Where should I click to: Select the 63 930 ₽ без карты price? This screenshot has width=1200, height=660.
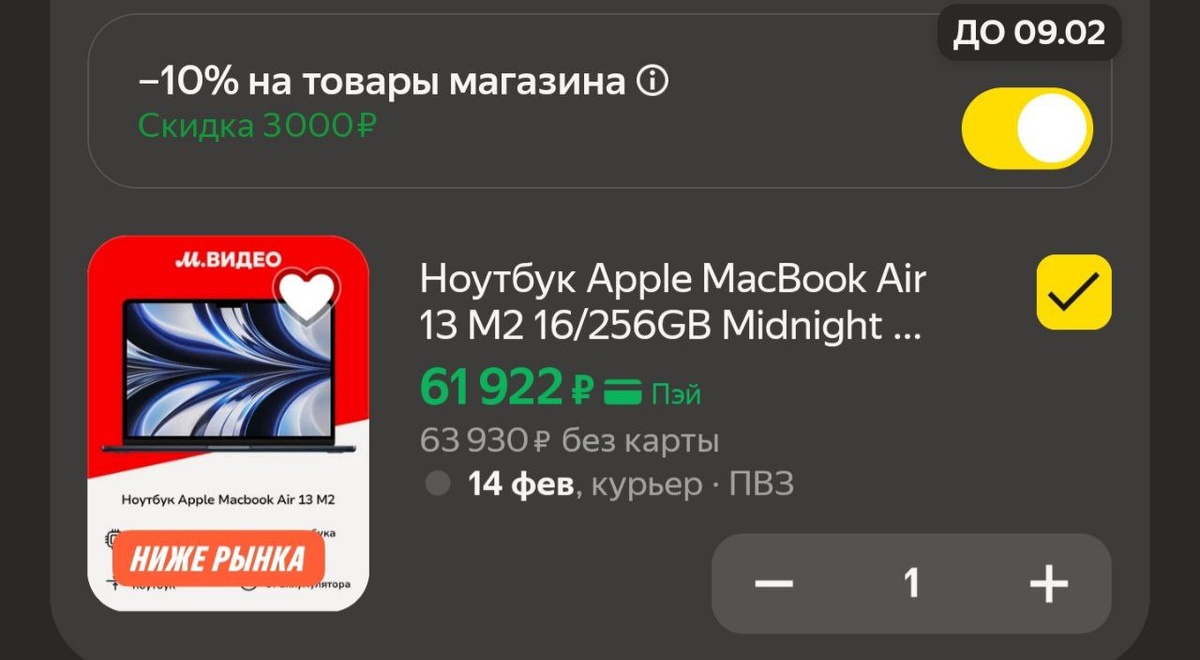[570, 440]
